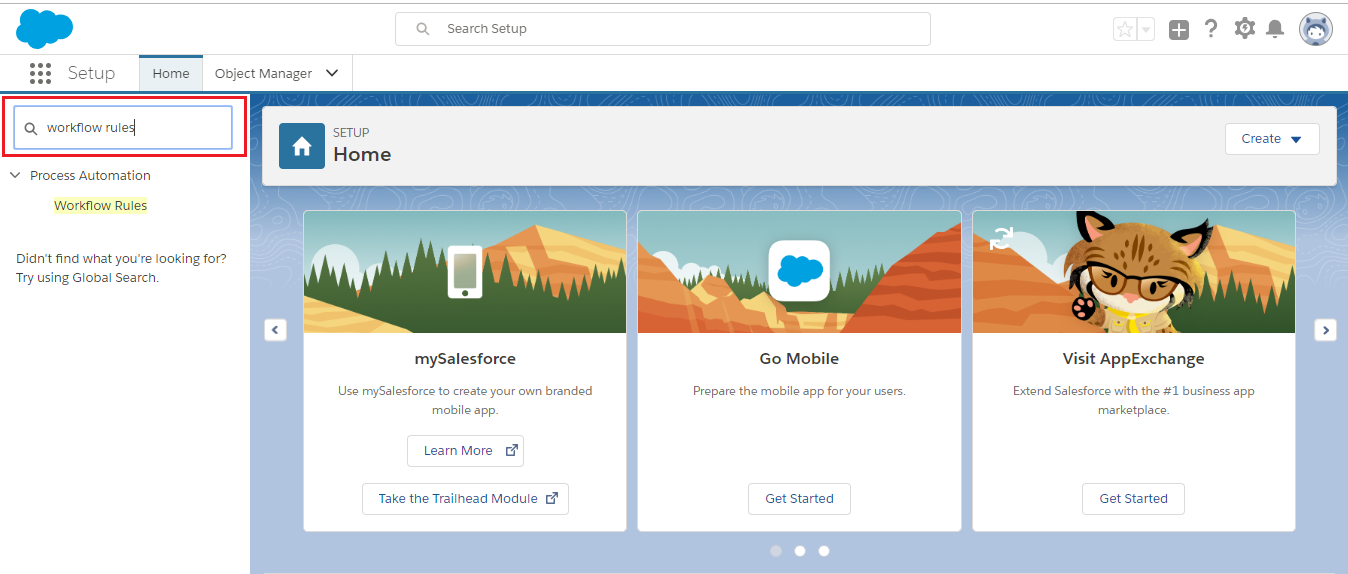Open the setup gear menu
Screen dimensions: 1348x574
(1244, 29)
